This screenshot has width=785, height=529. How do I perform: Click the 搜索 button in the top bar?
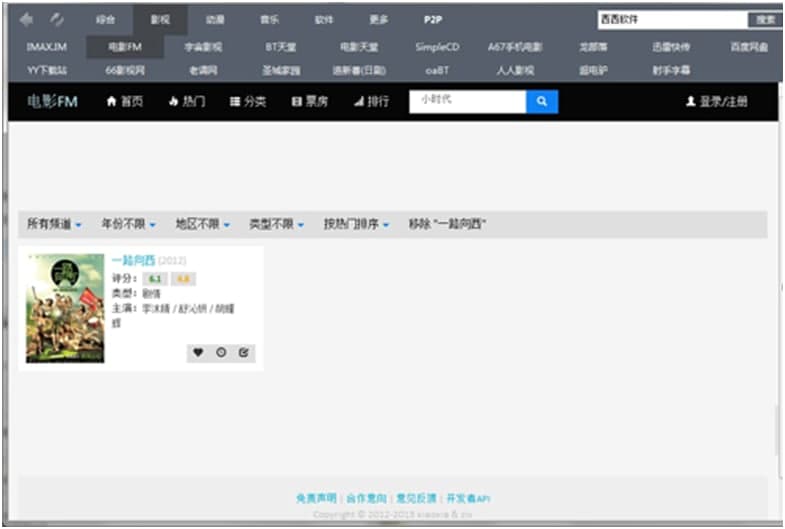tap(765, 20)
